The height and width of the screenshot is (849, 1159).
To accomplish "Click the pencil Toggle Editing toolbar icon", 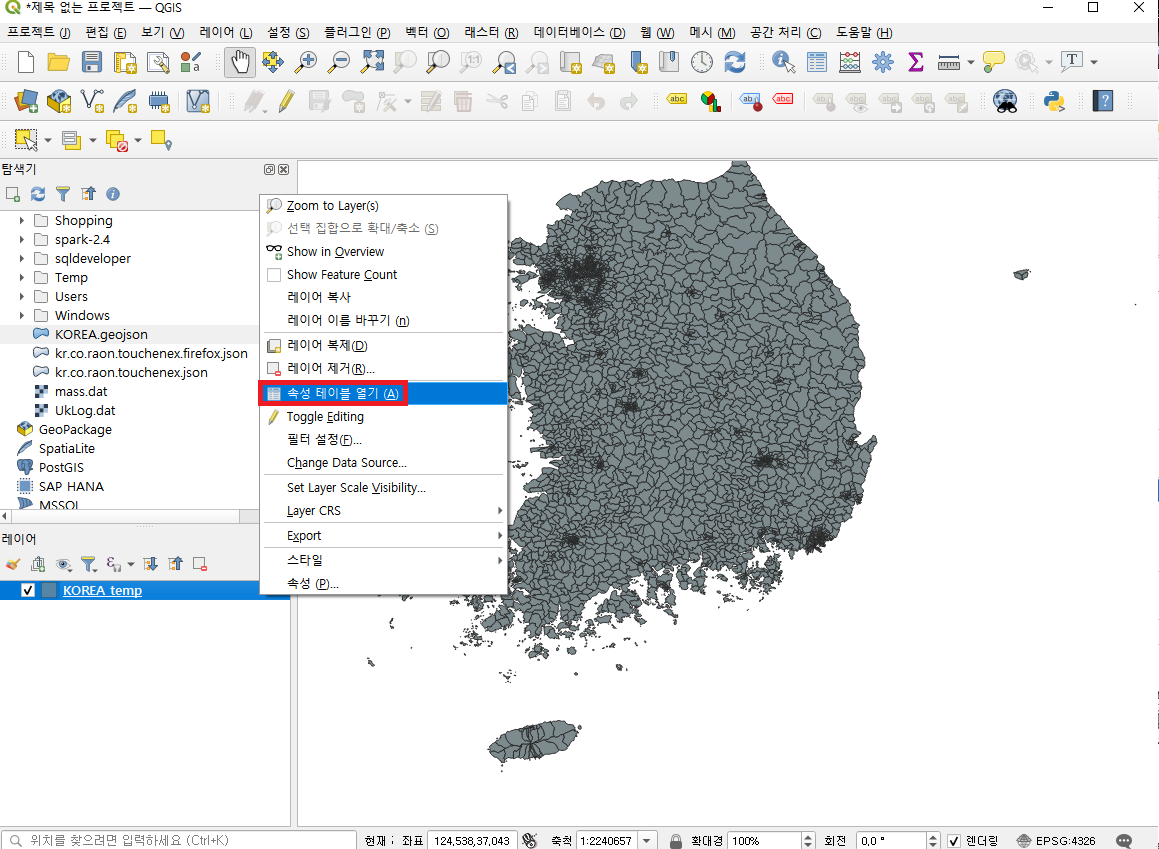I will tap(286, 100).
